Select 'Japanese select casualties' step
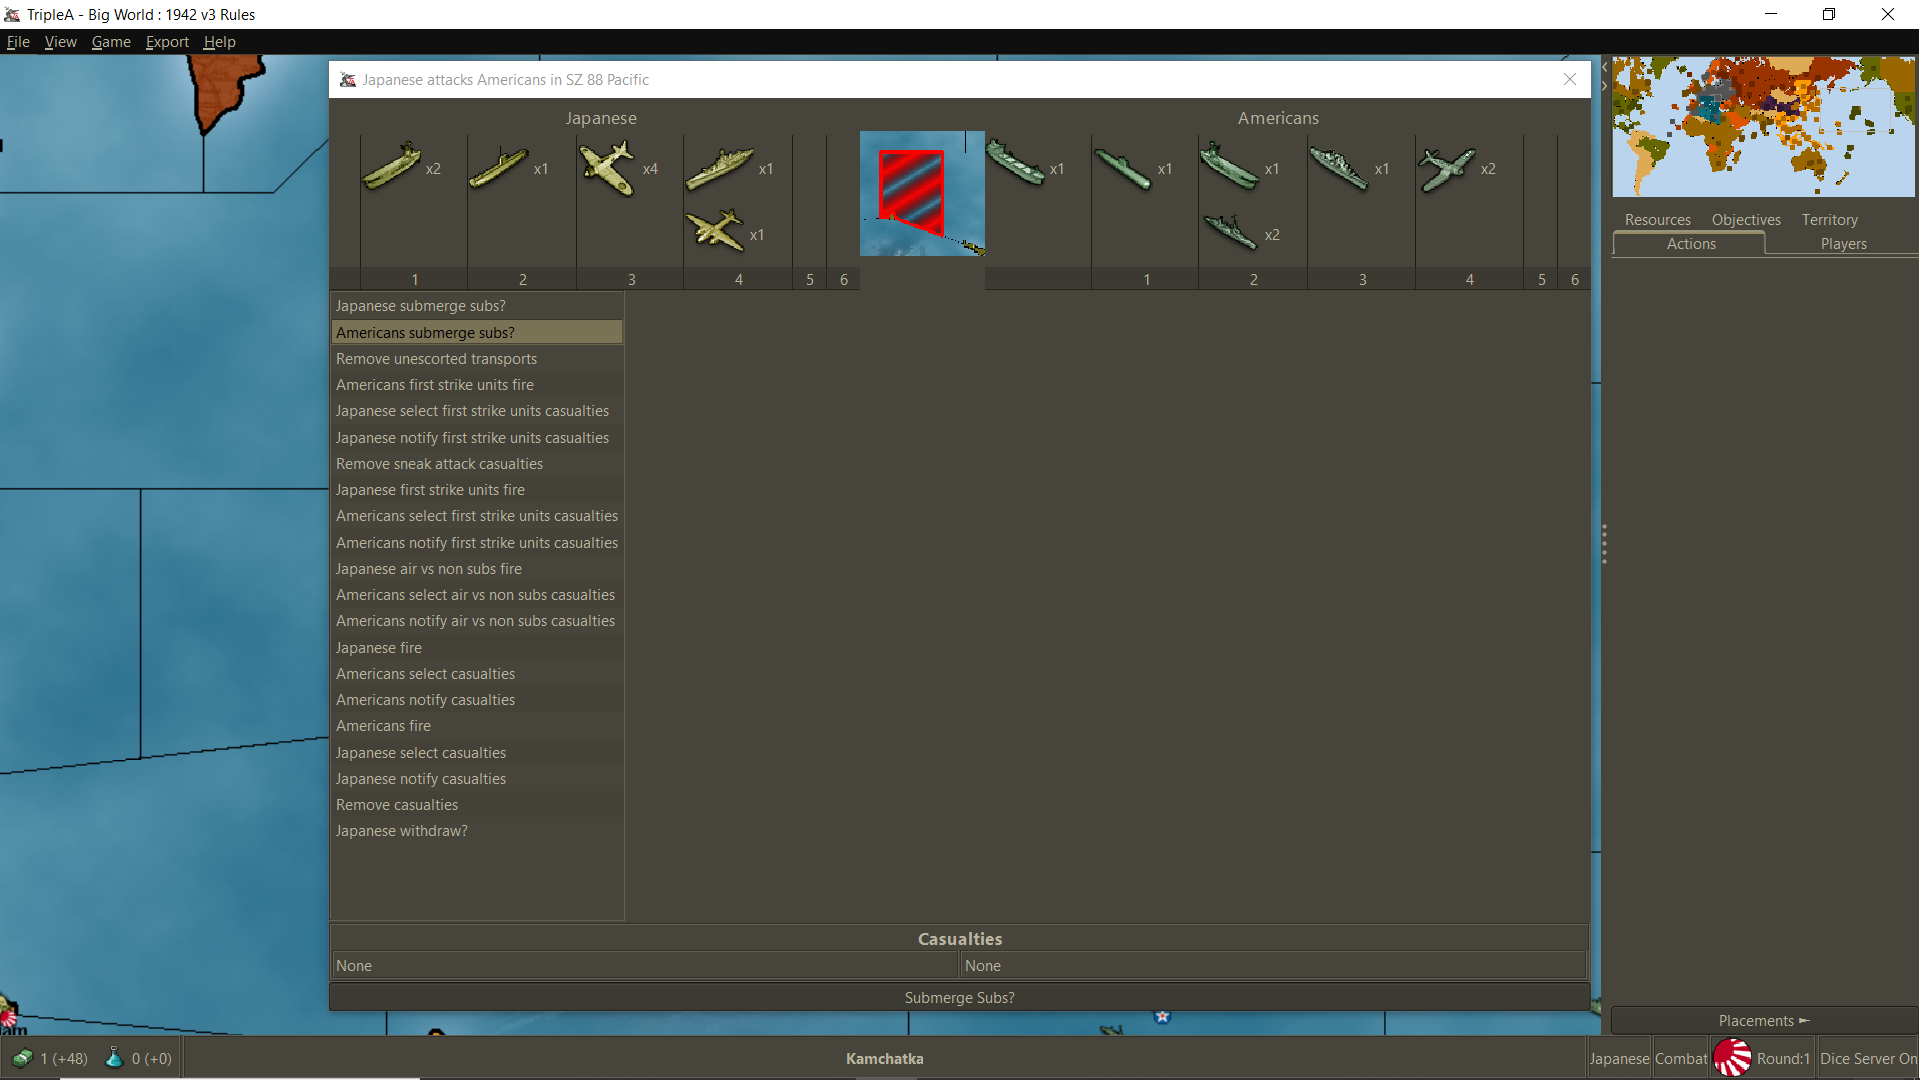The width and height of the screenshot is (1920, 1080). pyautogui.click(x=477, y=753)
